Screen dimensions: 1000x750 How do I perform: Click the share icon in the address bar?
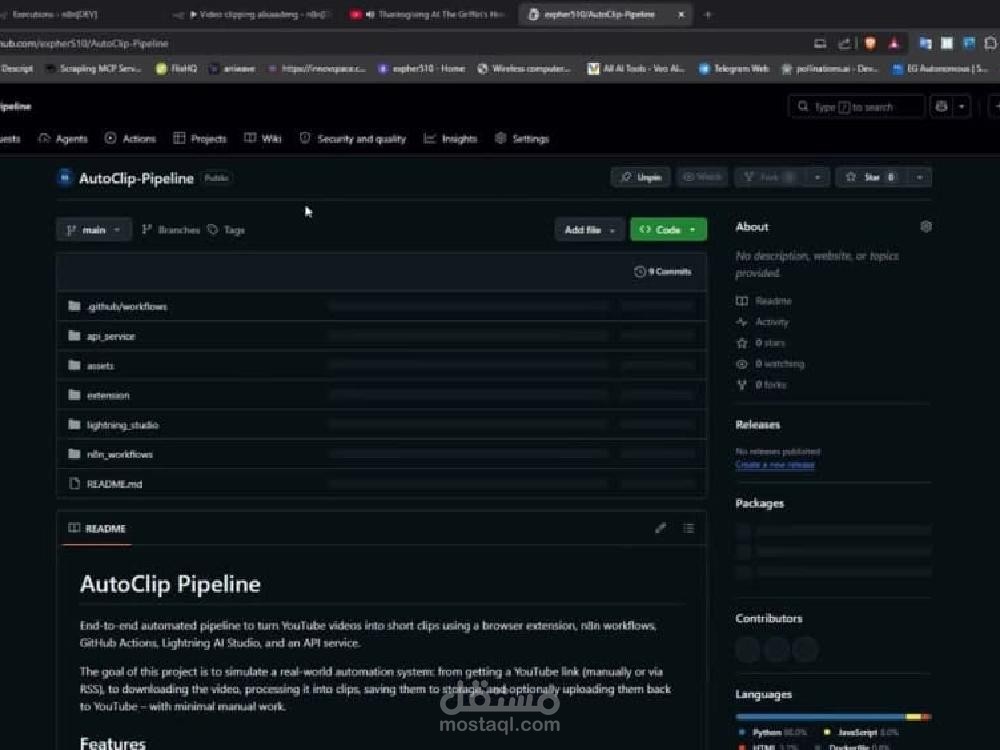coord(844,43)
